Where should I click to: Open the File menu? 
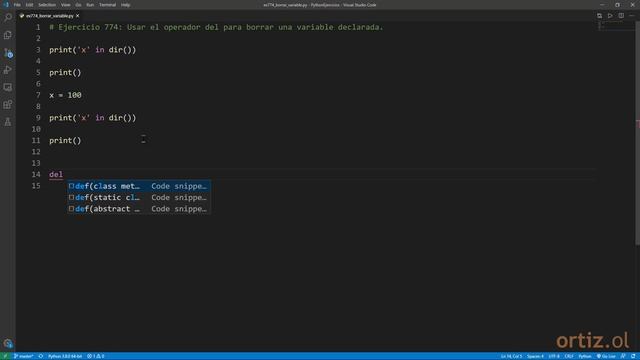tap(17, 5)
